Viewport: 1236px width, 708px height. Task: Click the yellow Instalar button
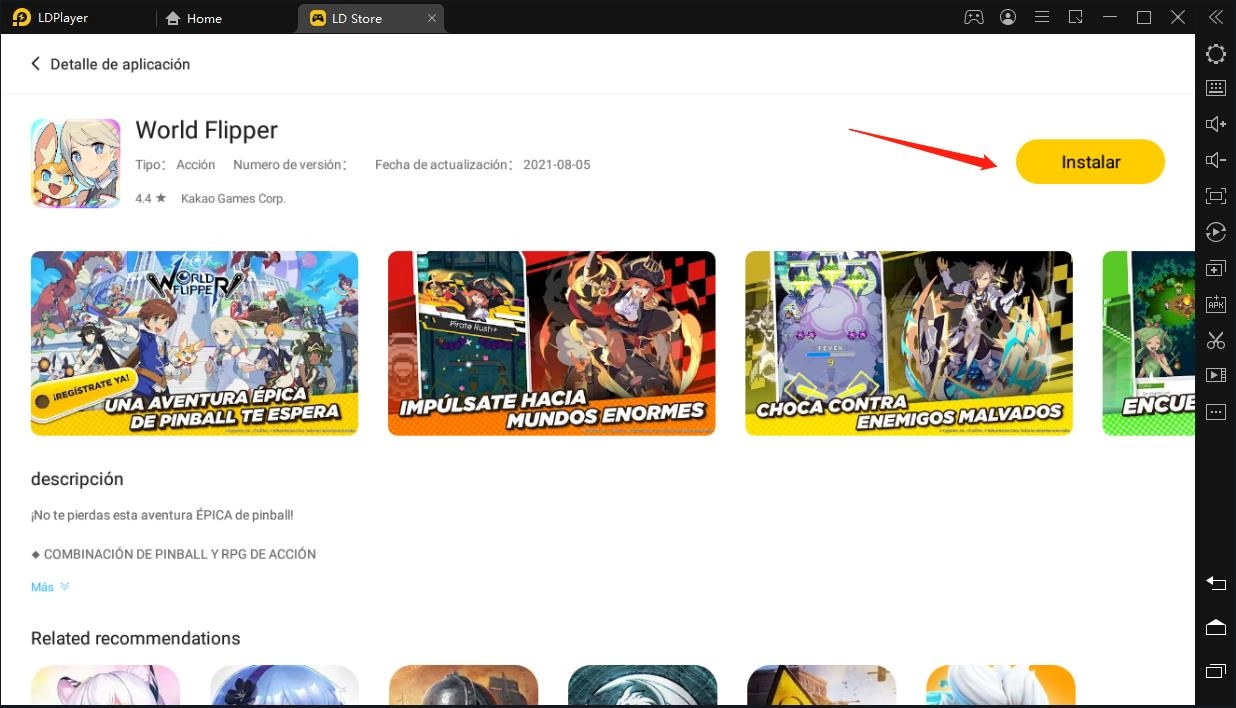point(1090,162)
